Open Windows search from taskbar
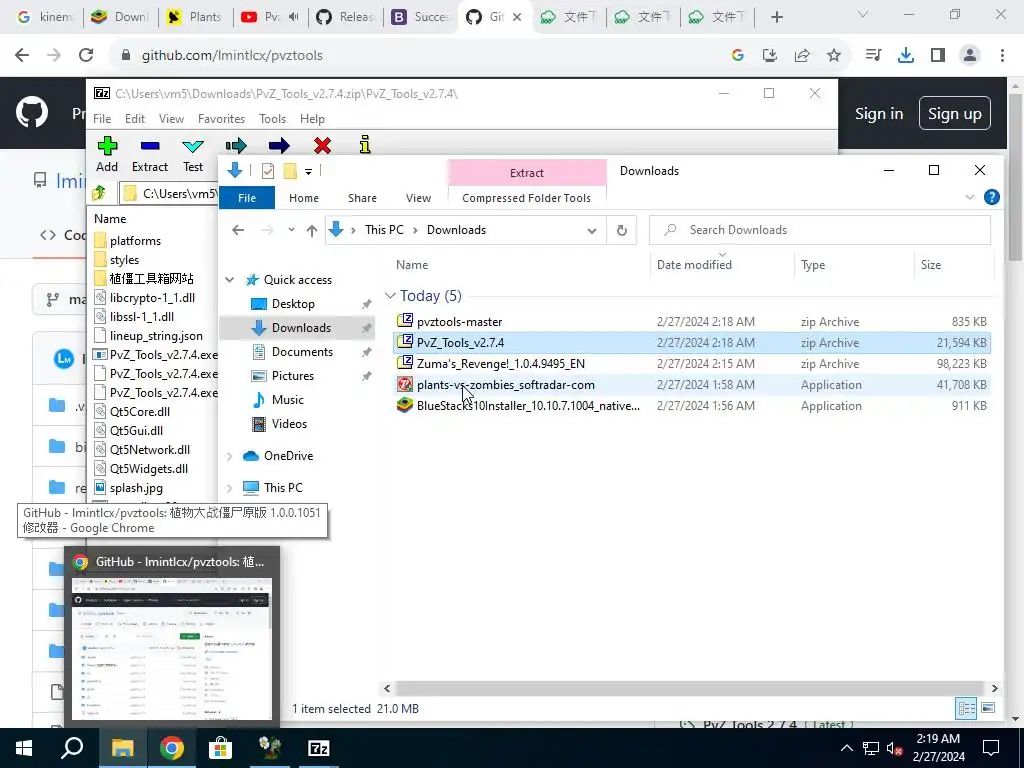The height and width of the screenshot is (768, 1024). pyautogui.click(x=72, y=748)
